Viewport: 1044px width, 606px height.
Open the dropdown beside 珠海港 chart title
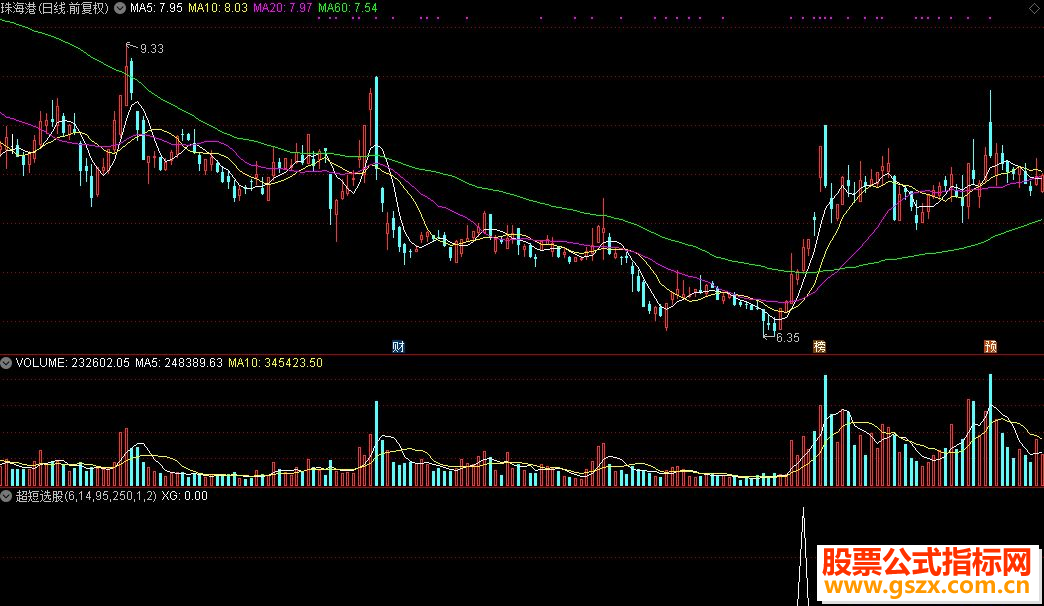pos(120,9)
